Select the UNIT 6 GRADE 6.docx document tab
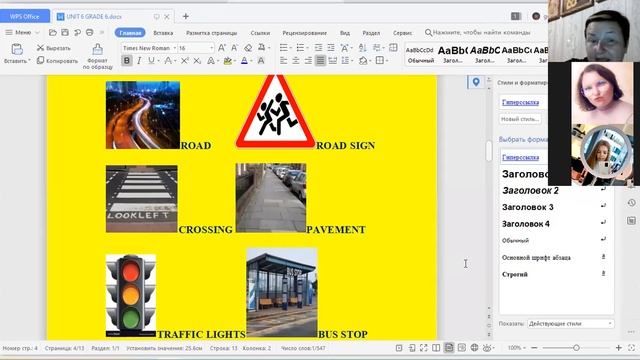 click(x=94, y=16)
